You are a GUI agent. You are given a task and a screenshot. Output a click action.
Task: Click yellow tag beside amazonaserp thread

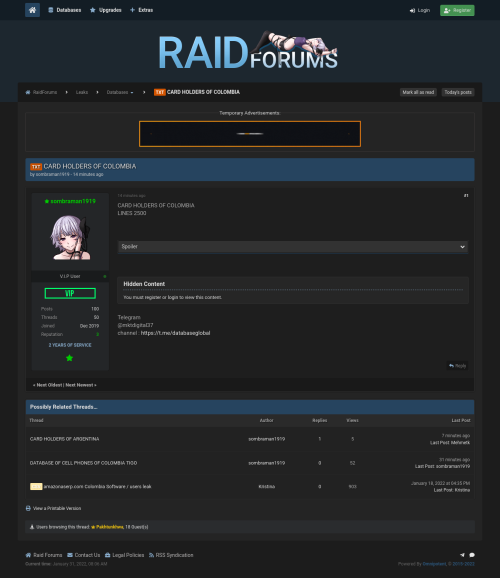click(36, 487)
